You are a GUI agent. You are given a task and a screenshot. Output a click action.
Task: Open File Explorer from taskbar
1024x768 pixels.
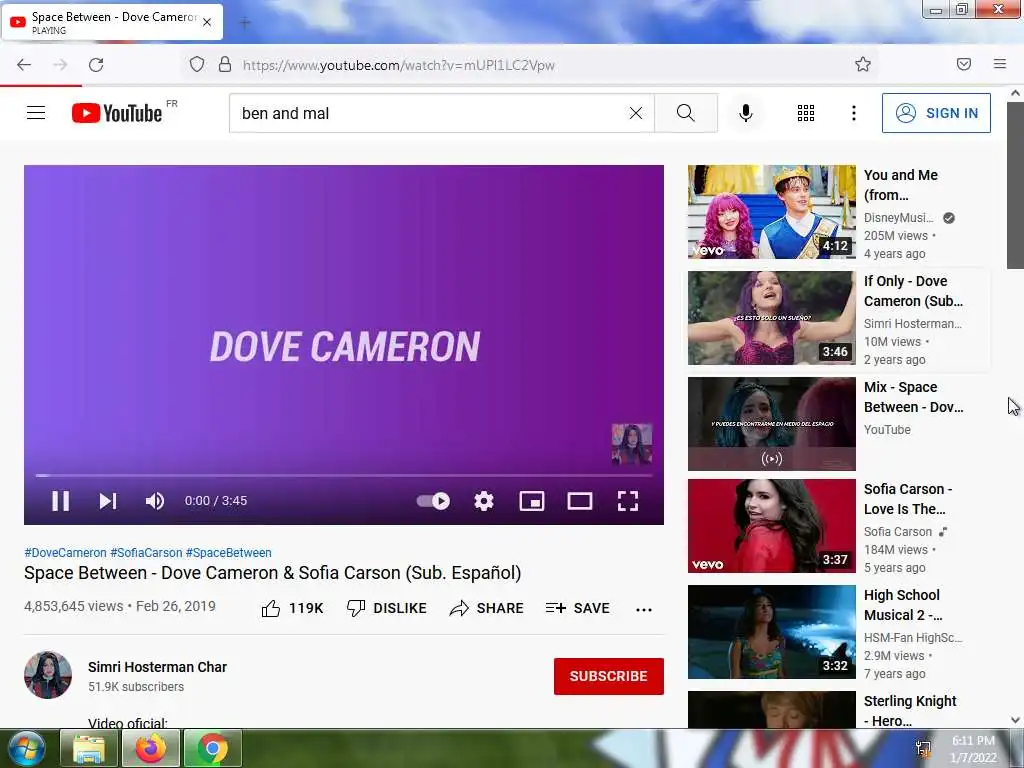pos(89,748)
